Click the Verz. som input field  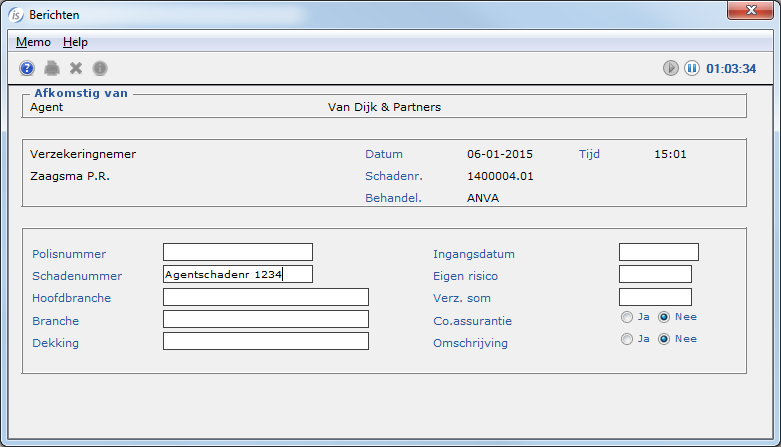pos(655,297)
